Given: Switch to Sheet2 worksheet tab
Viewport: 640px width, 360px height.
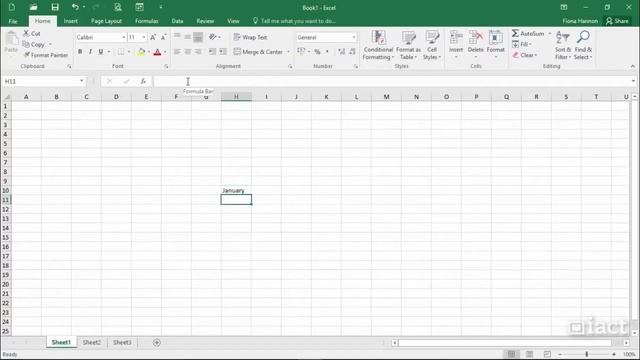Looking at the screenshot, I should pyautogui.click(x=92, y=342).
